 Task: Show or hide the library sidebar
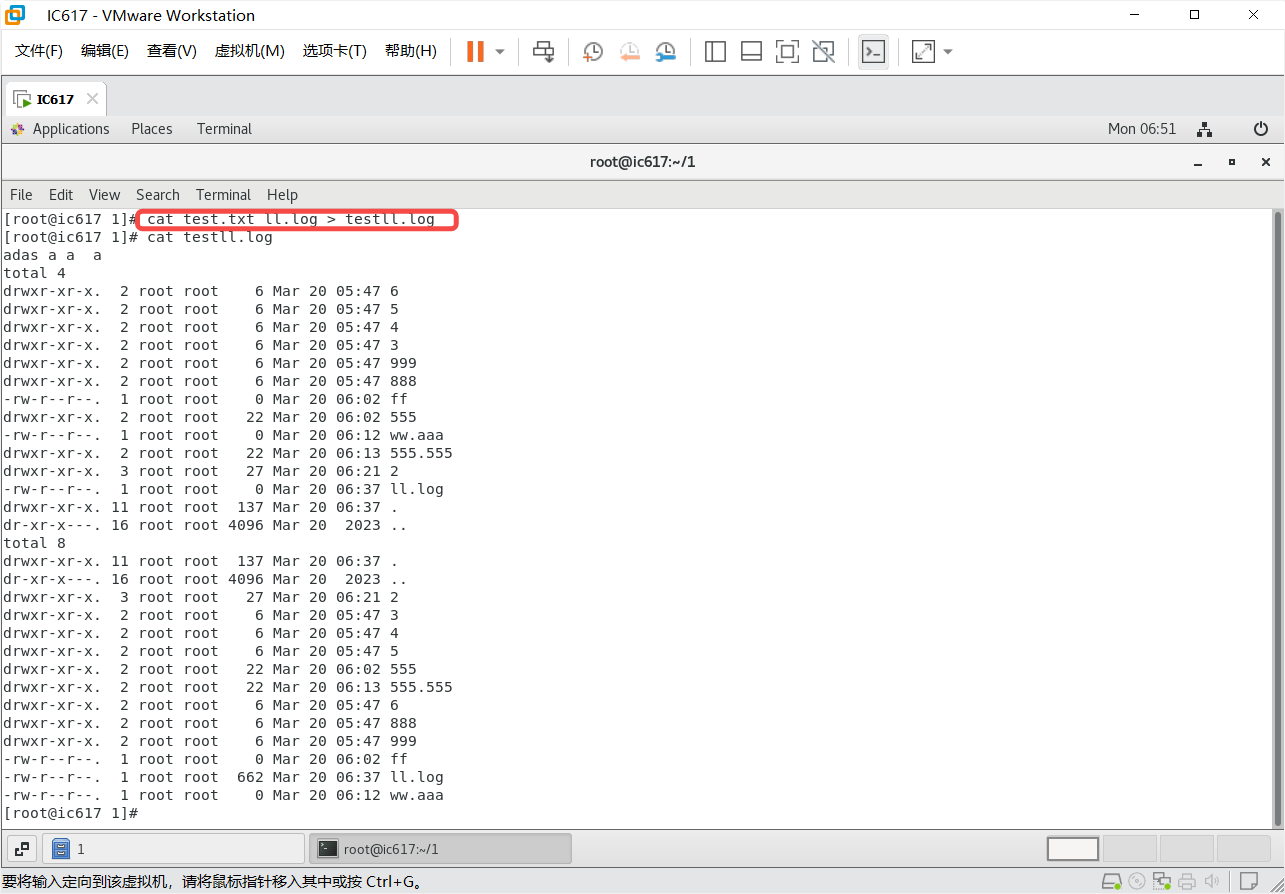[715, 51]
